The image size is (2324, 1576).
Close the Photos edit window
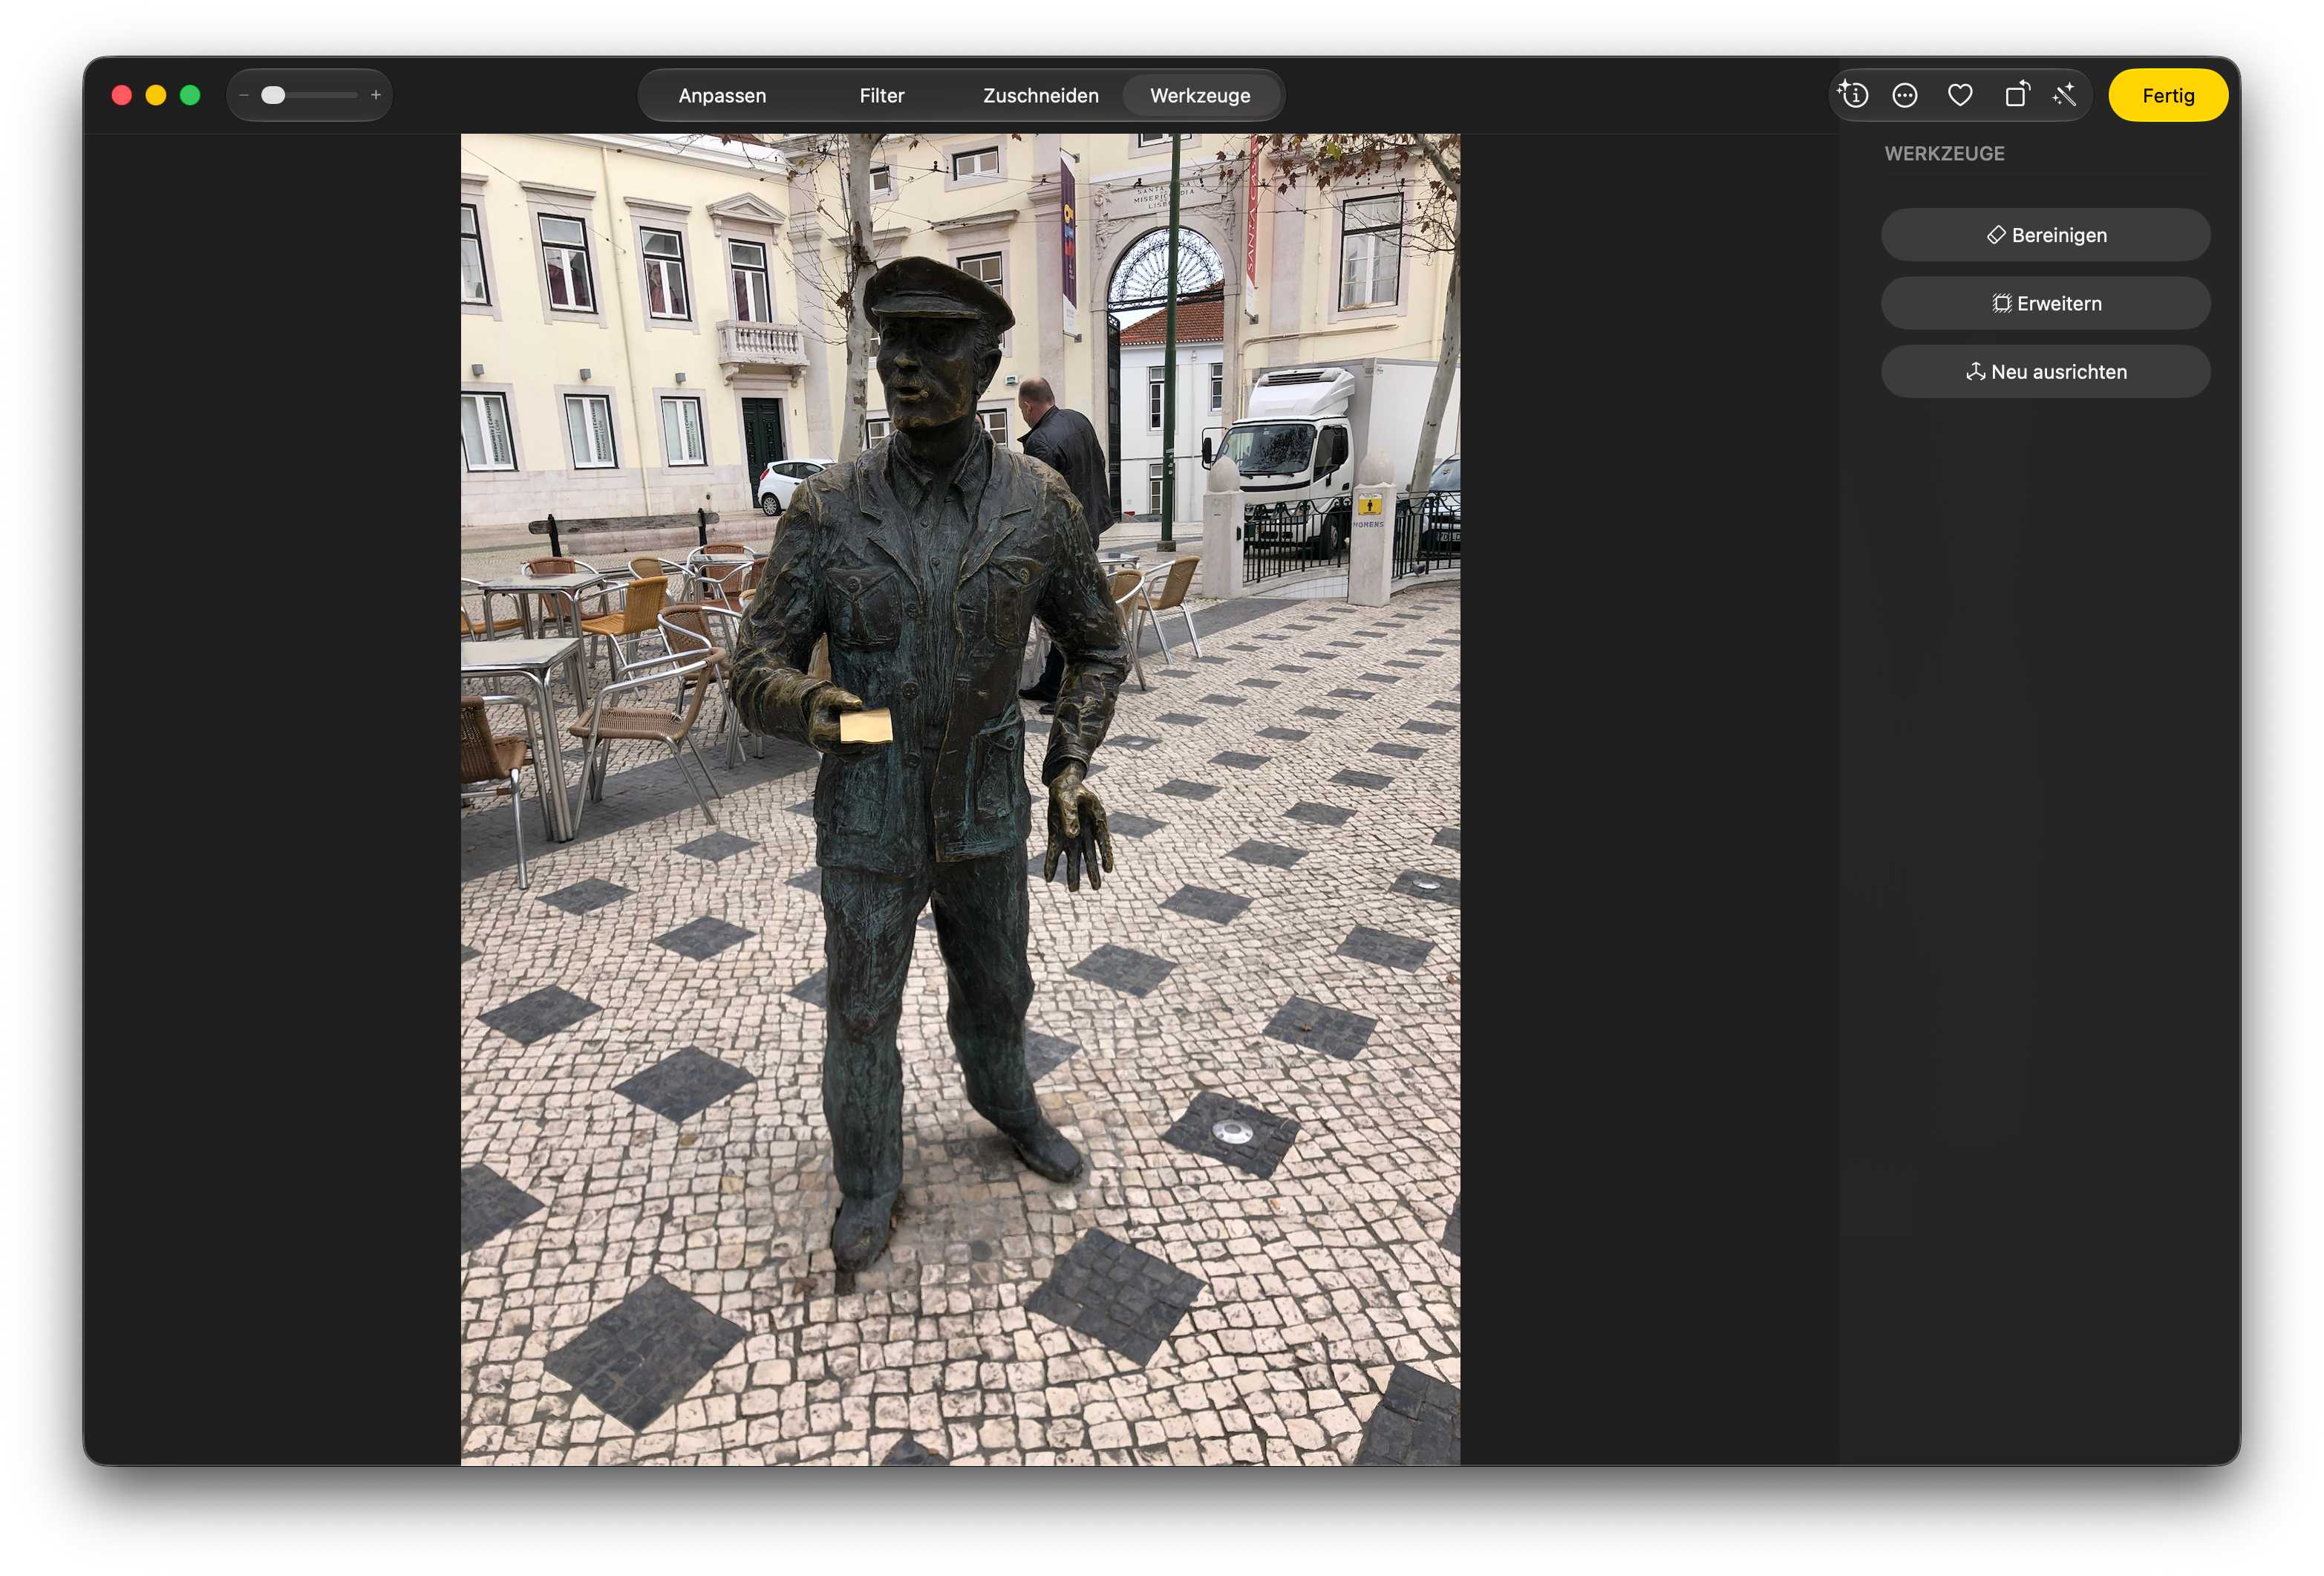[x=122, y=95]
